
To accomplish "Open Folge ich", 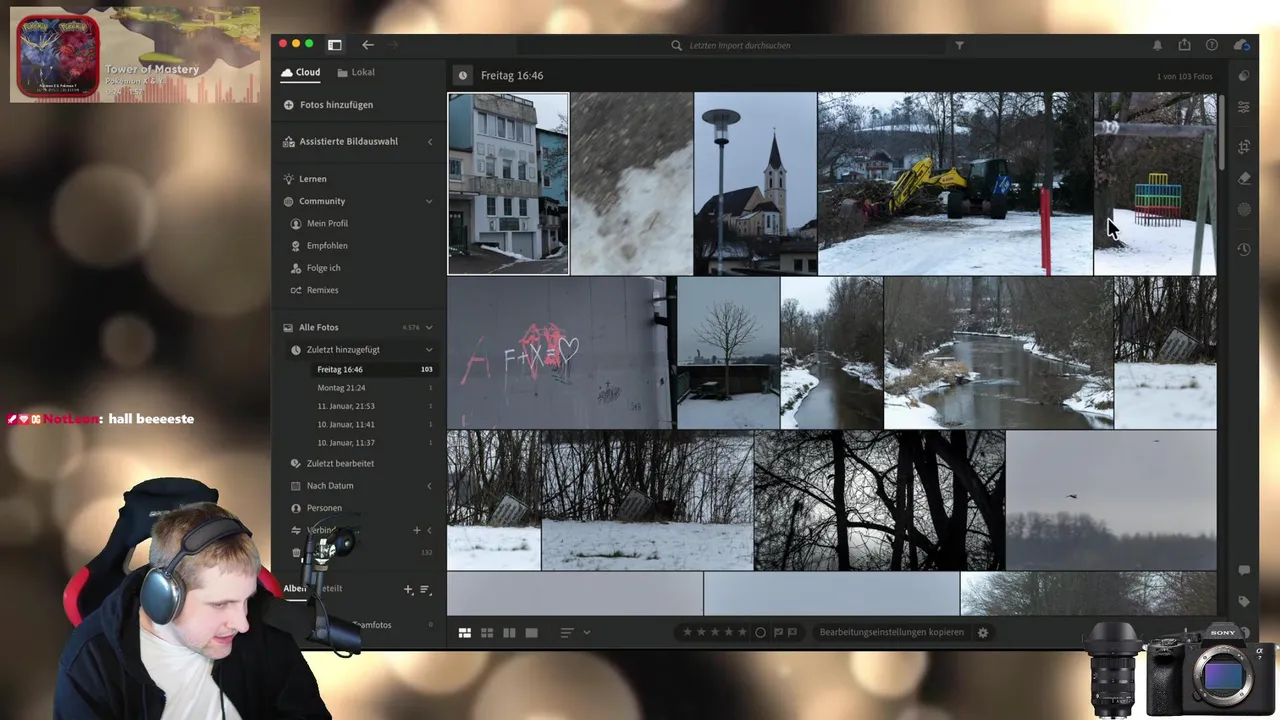I will pos(323,268).
